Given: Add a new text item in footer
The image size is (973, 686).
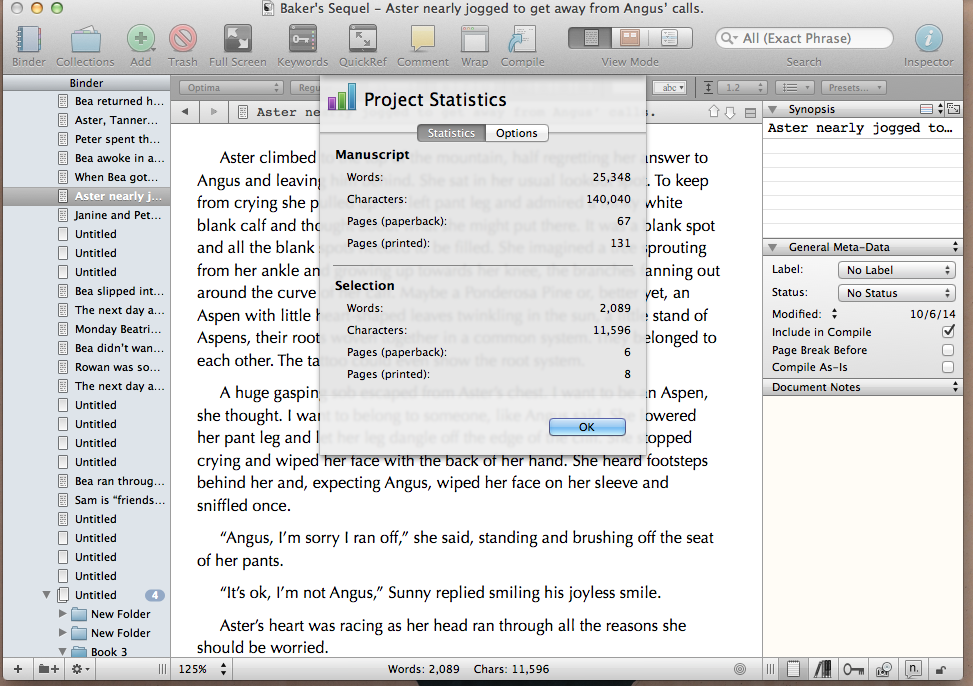Looking at the screenshot, I should [18, 669].
